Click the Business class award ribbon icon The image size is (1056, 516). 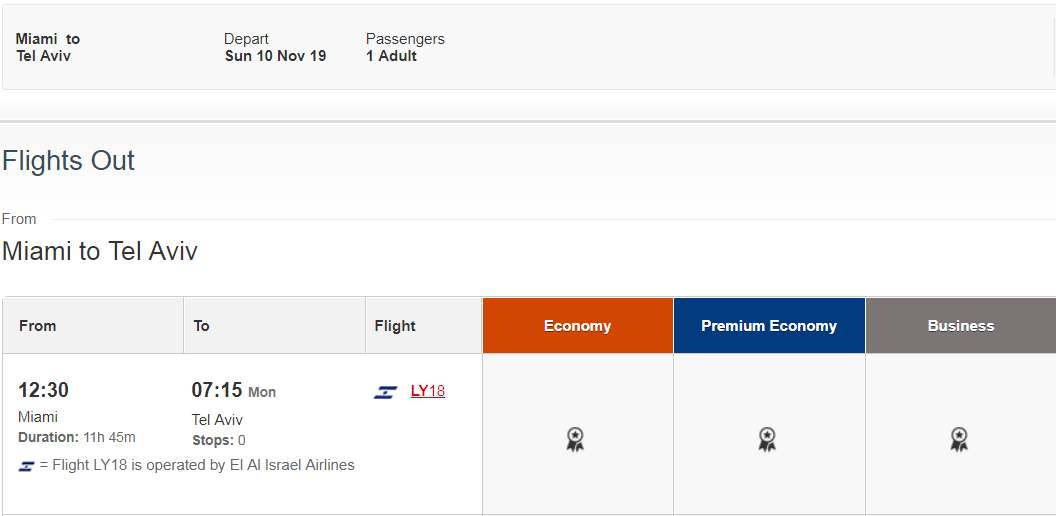click(x=959, y=439)
